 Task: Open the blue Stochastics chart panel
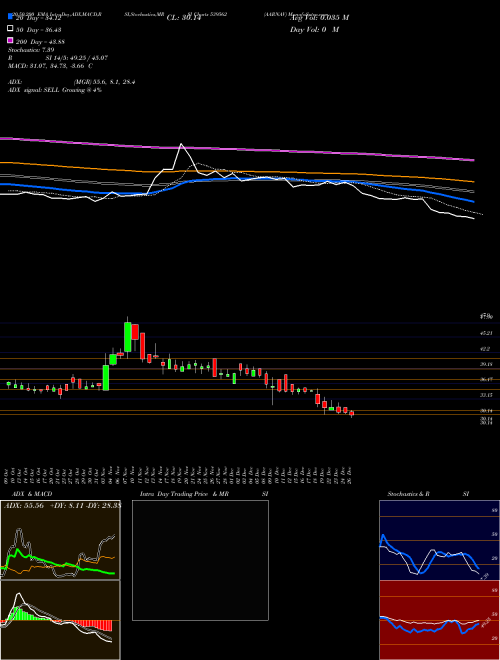point(439,540)
